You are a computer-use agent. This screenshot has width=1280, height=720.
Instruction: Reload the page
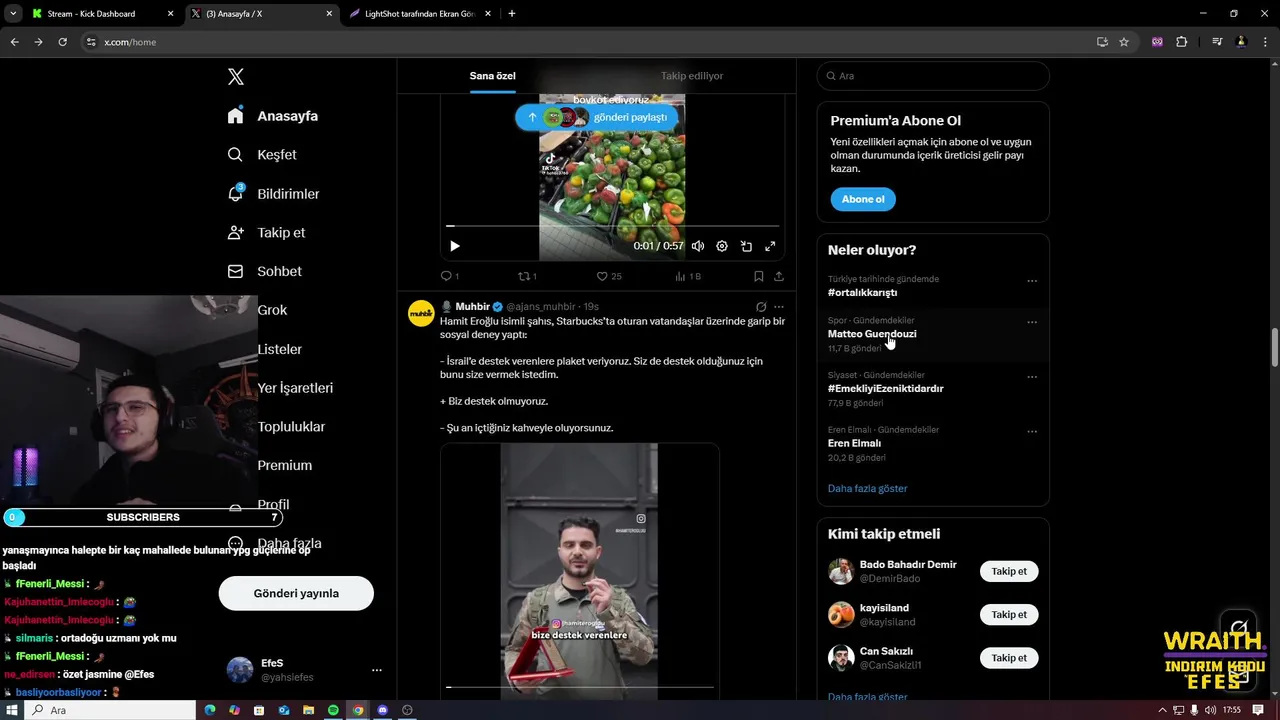tap(62, 42)
